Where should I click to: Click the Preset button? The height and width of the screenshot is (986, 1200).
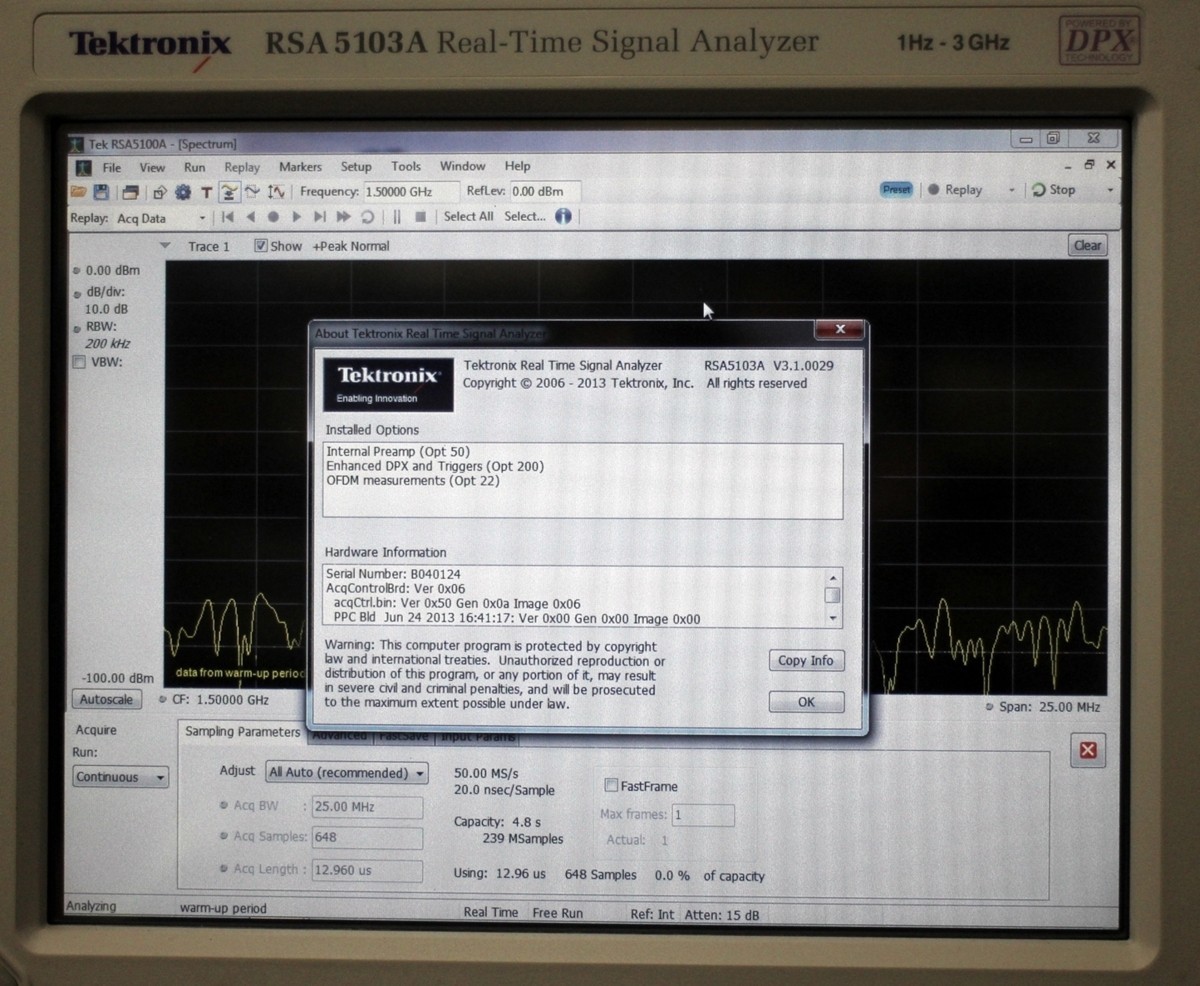tap(897, 189)
